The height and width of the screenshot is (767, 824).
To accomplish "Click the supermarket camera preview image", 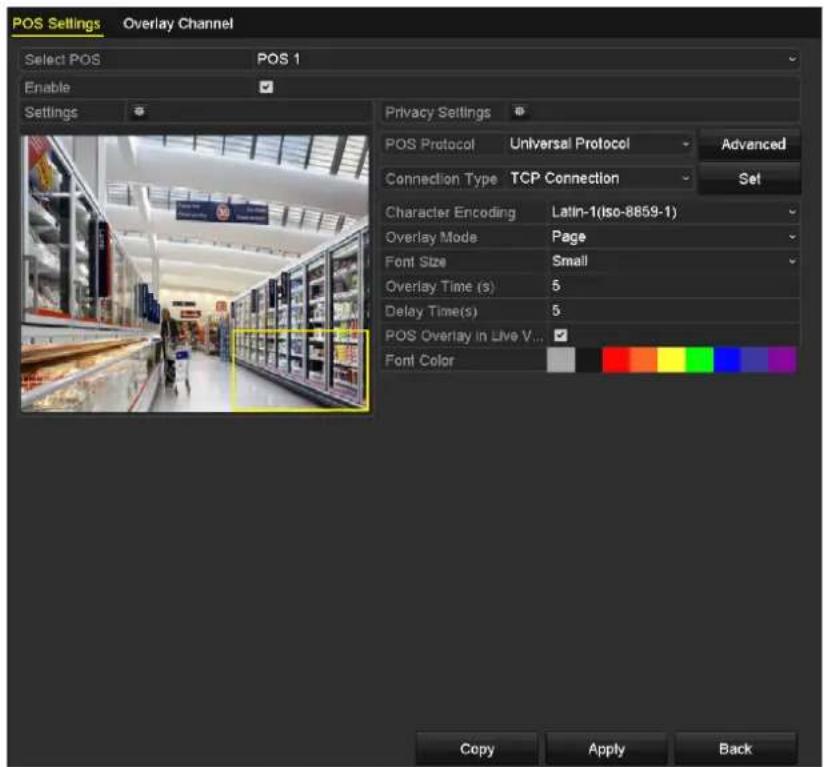I will 195,273.
